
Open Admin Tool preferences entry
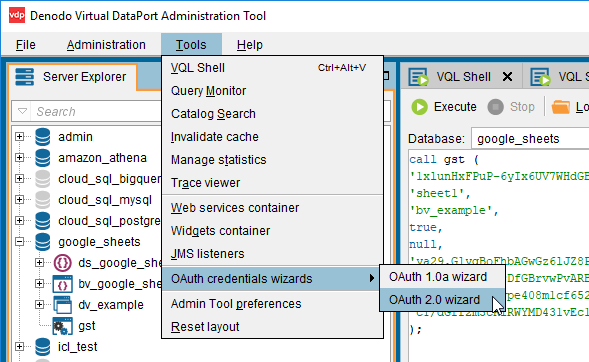pyautogui.click(x=272, y=303)
